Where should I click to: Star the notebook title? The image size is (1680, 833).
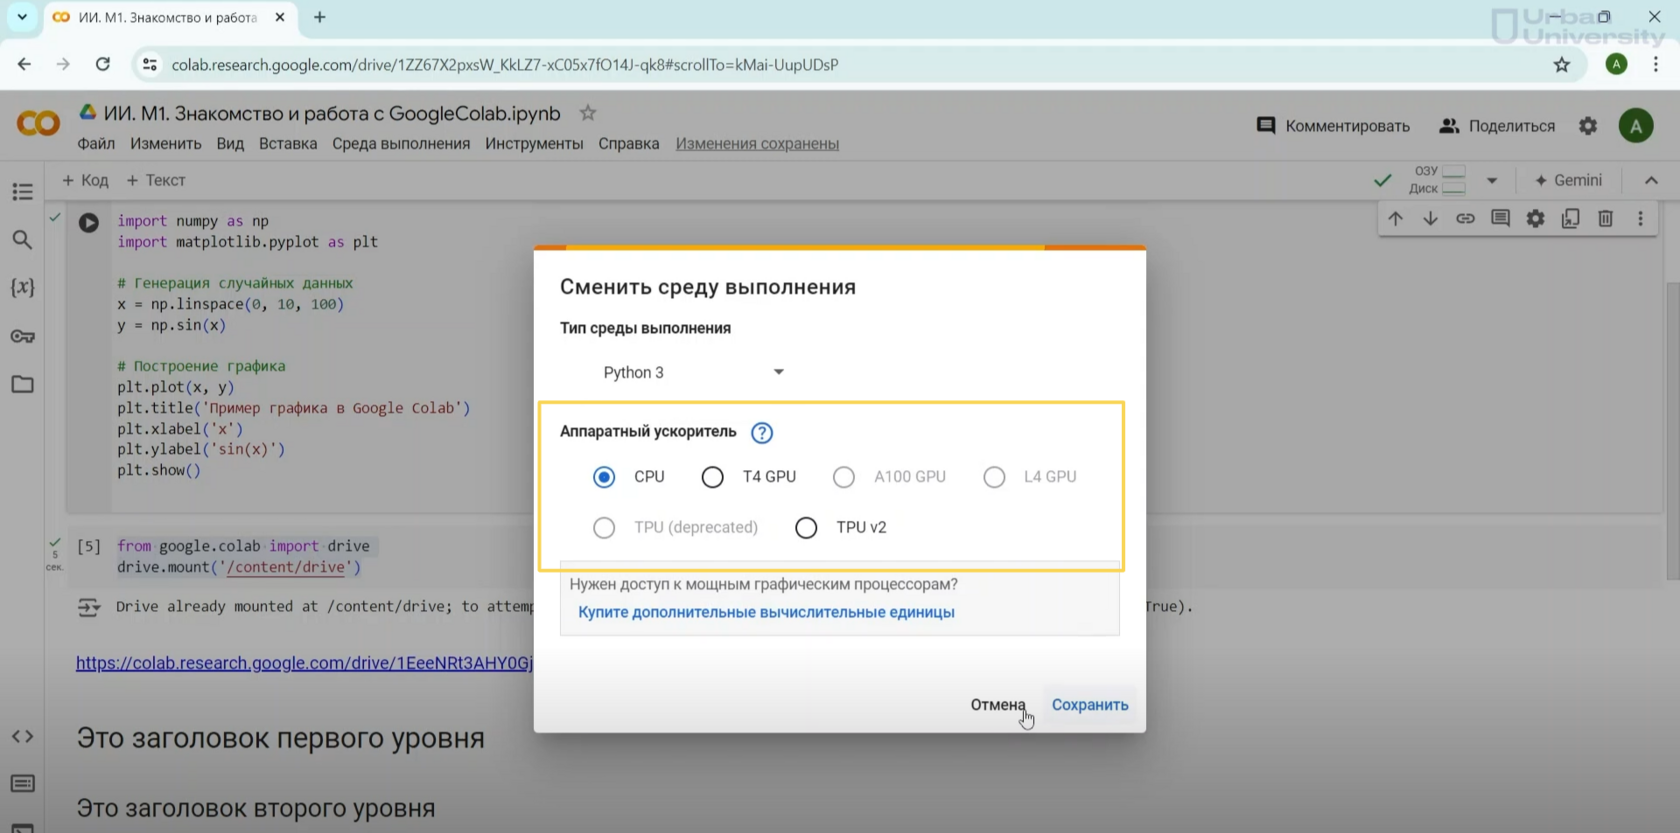click(588, 113)
